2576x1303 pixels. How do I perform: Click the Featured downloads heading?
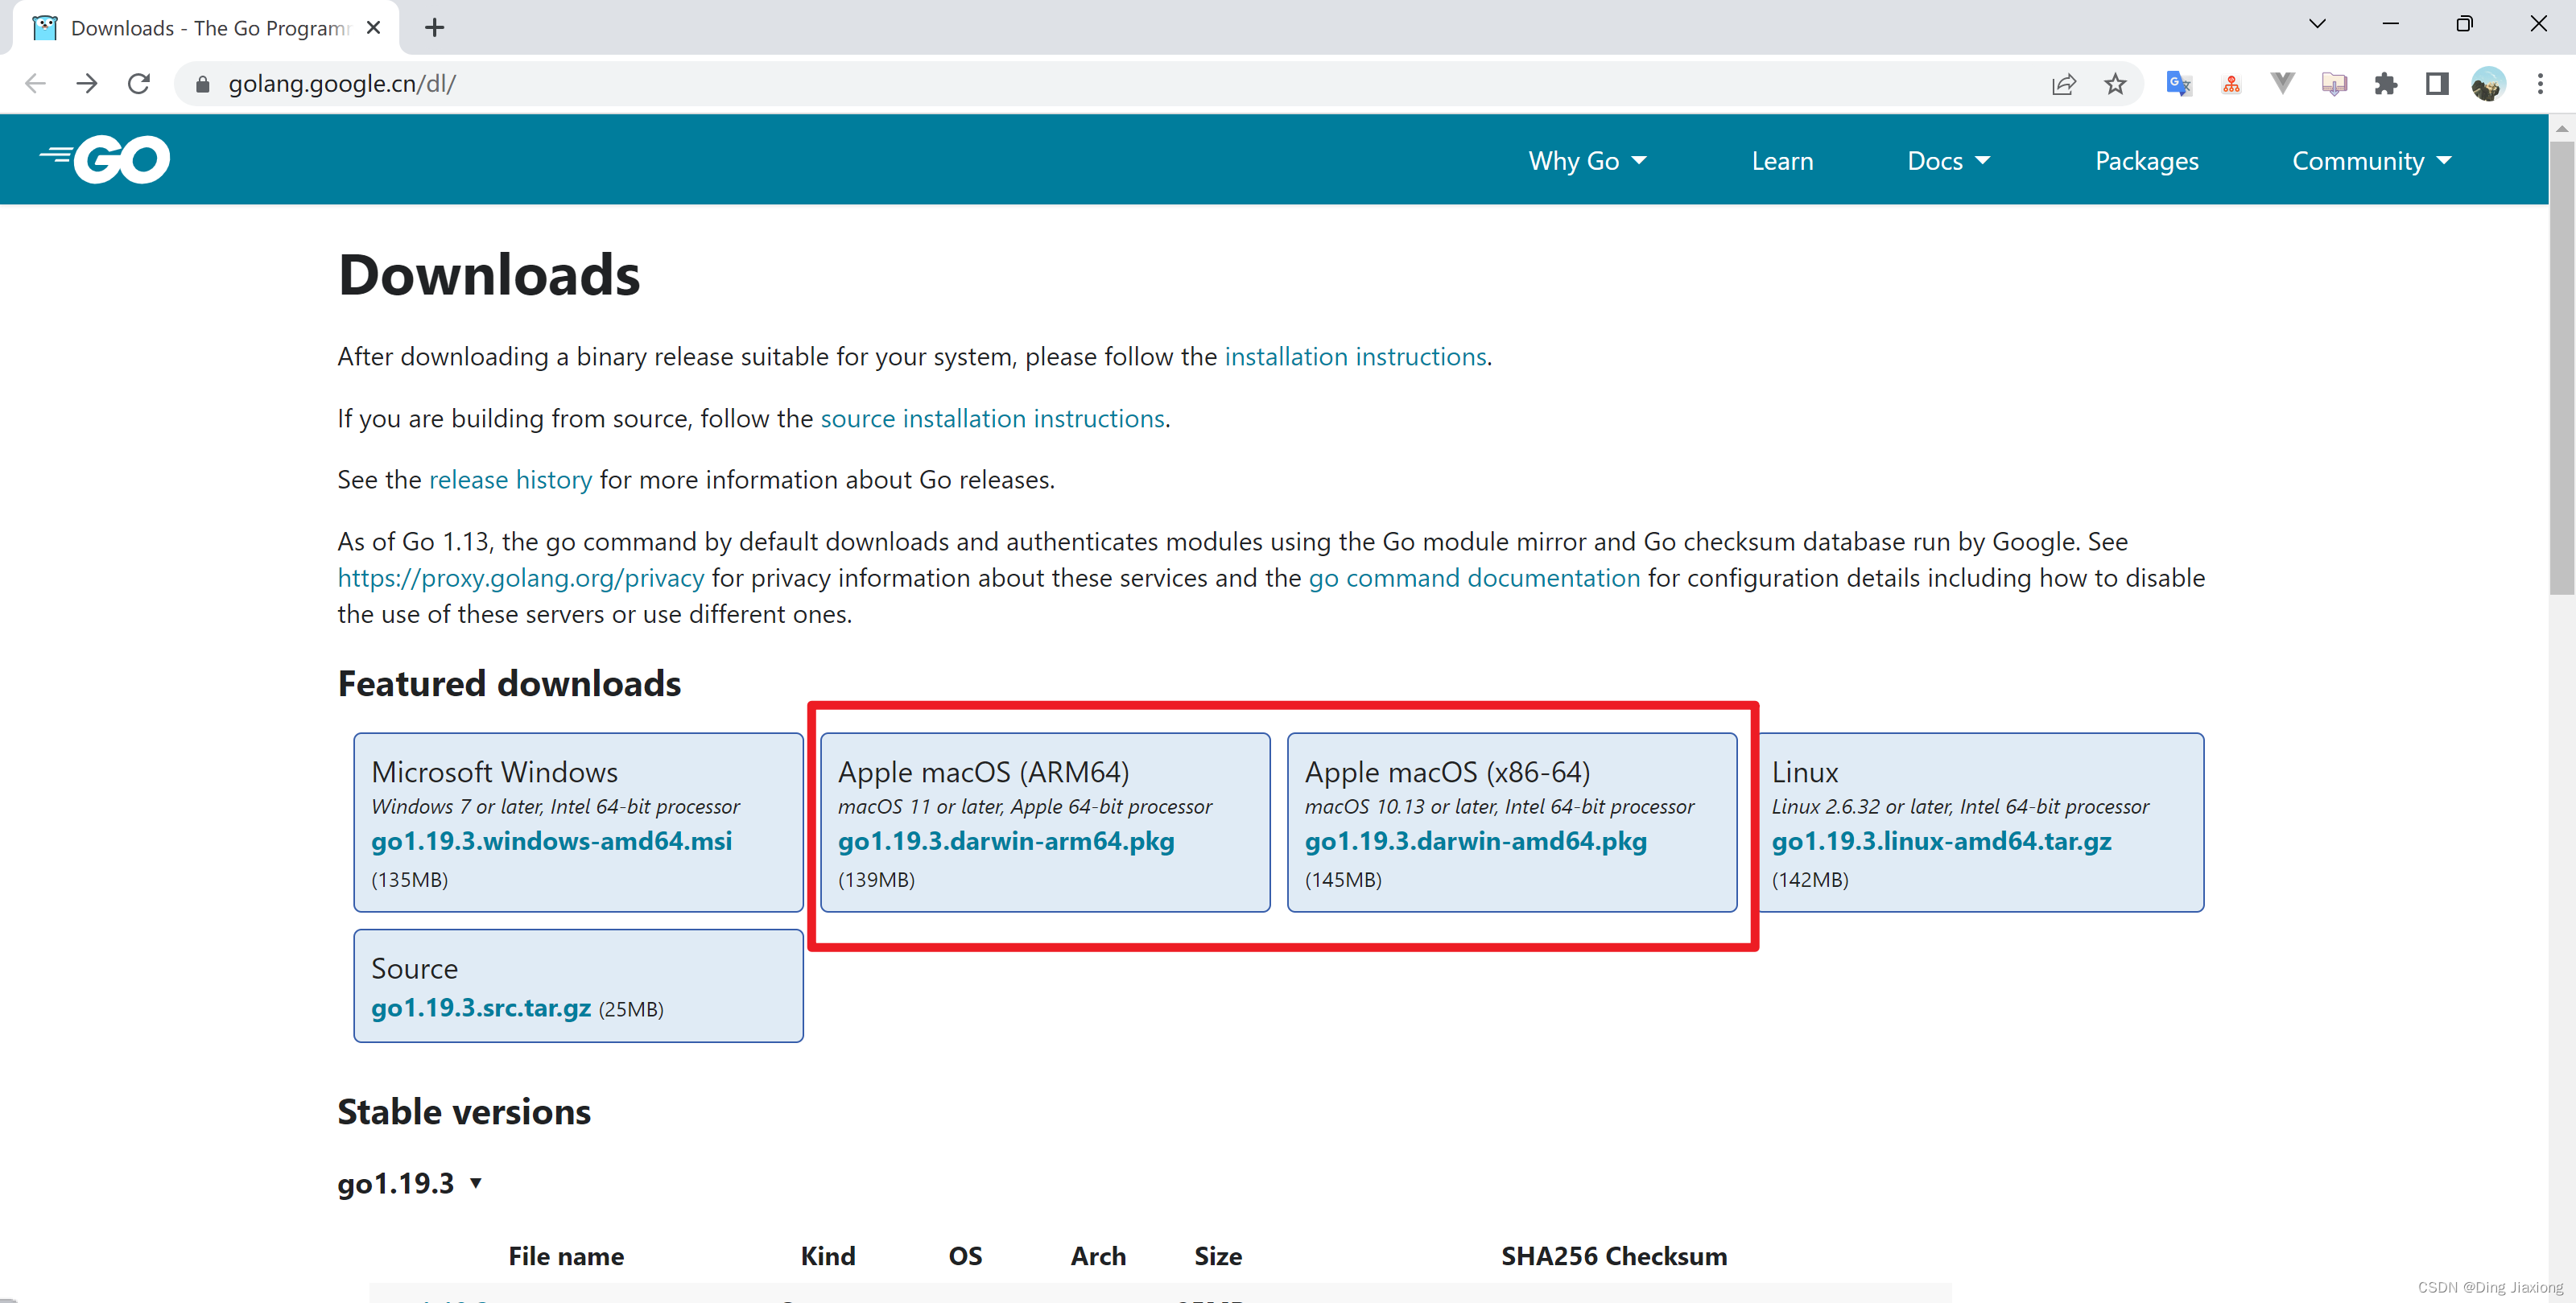pyautogui.click(x=509, y=684)
